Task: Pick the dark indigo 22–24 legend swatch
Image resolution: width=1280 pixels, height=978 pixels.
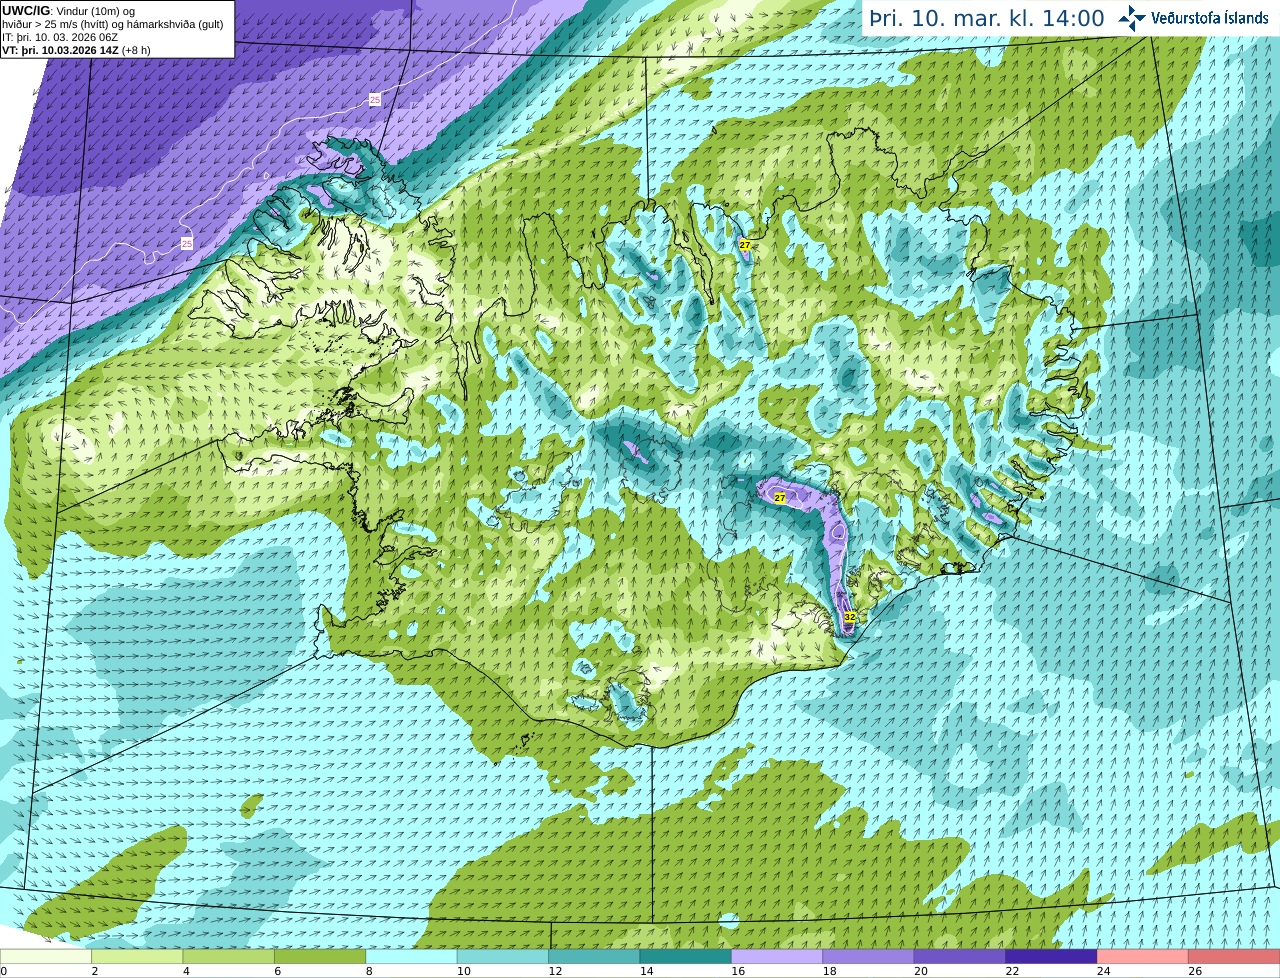Action: pos(1052,956)
